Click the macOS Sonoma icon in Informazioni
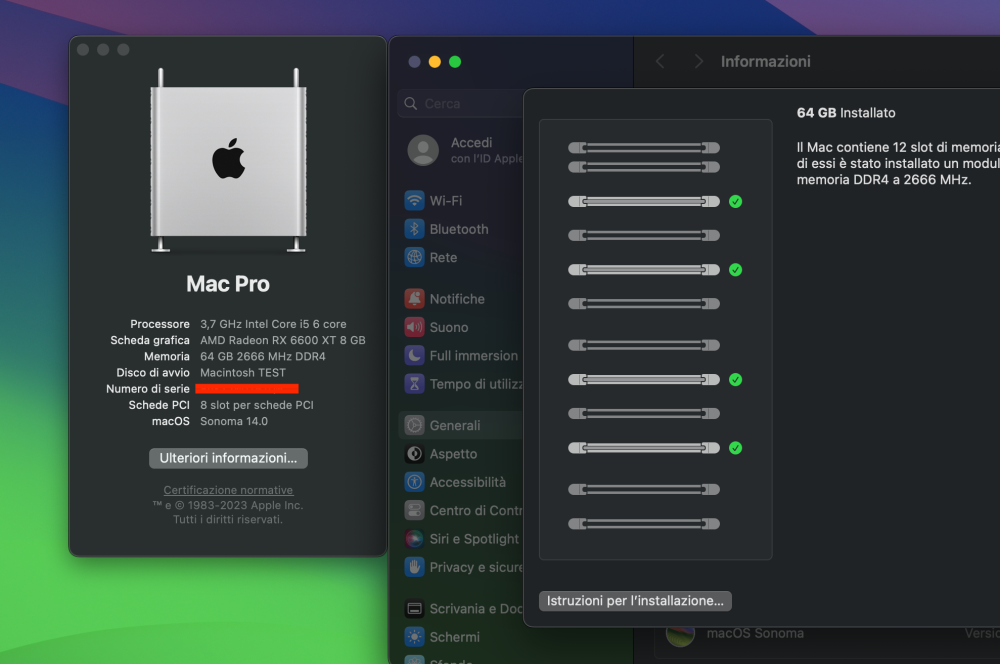 pos(680,634)
